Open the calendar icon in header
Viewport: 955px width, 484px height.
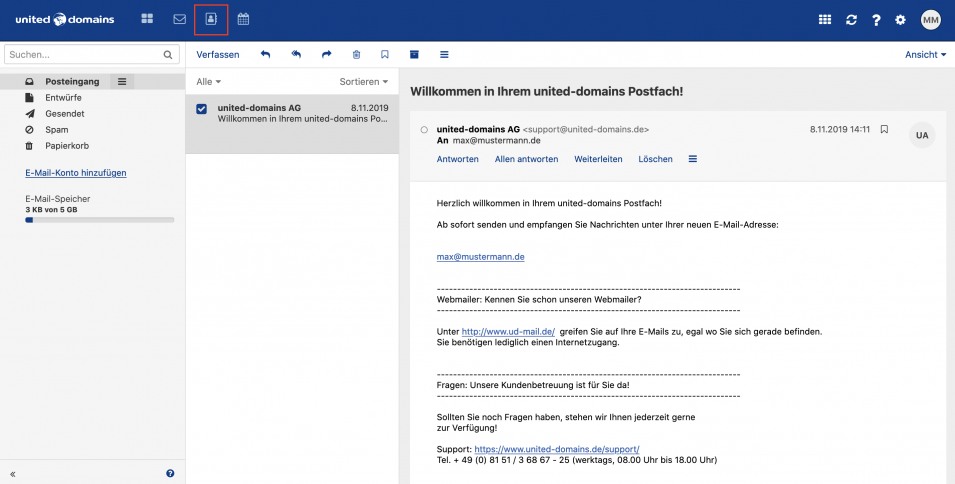[x=243, y=19]
